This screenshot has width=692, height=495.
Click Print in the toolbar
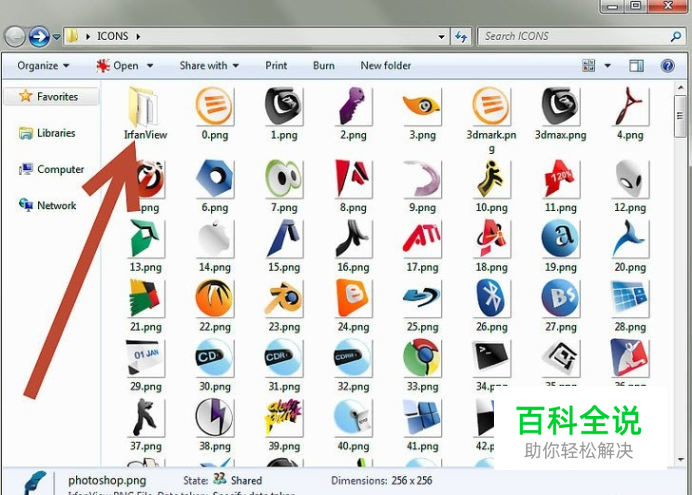[x=276, y=66]
